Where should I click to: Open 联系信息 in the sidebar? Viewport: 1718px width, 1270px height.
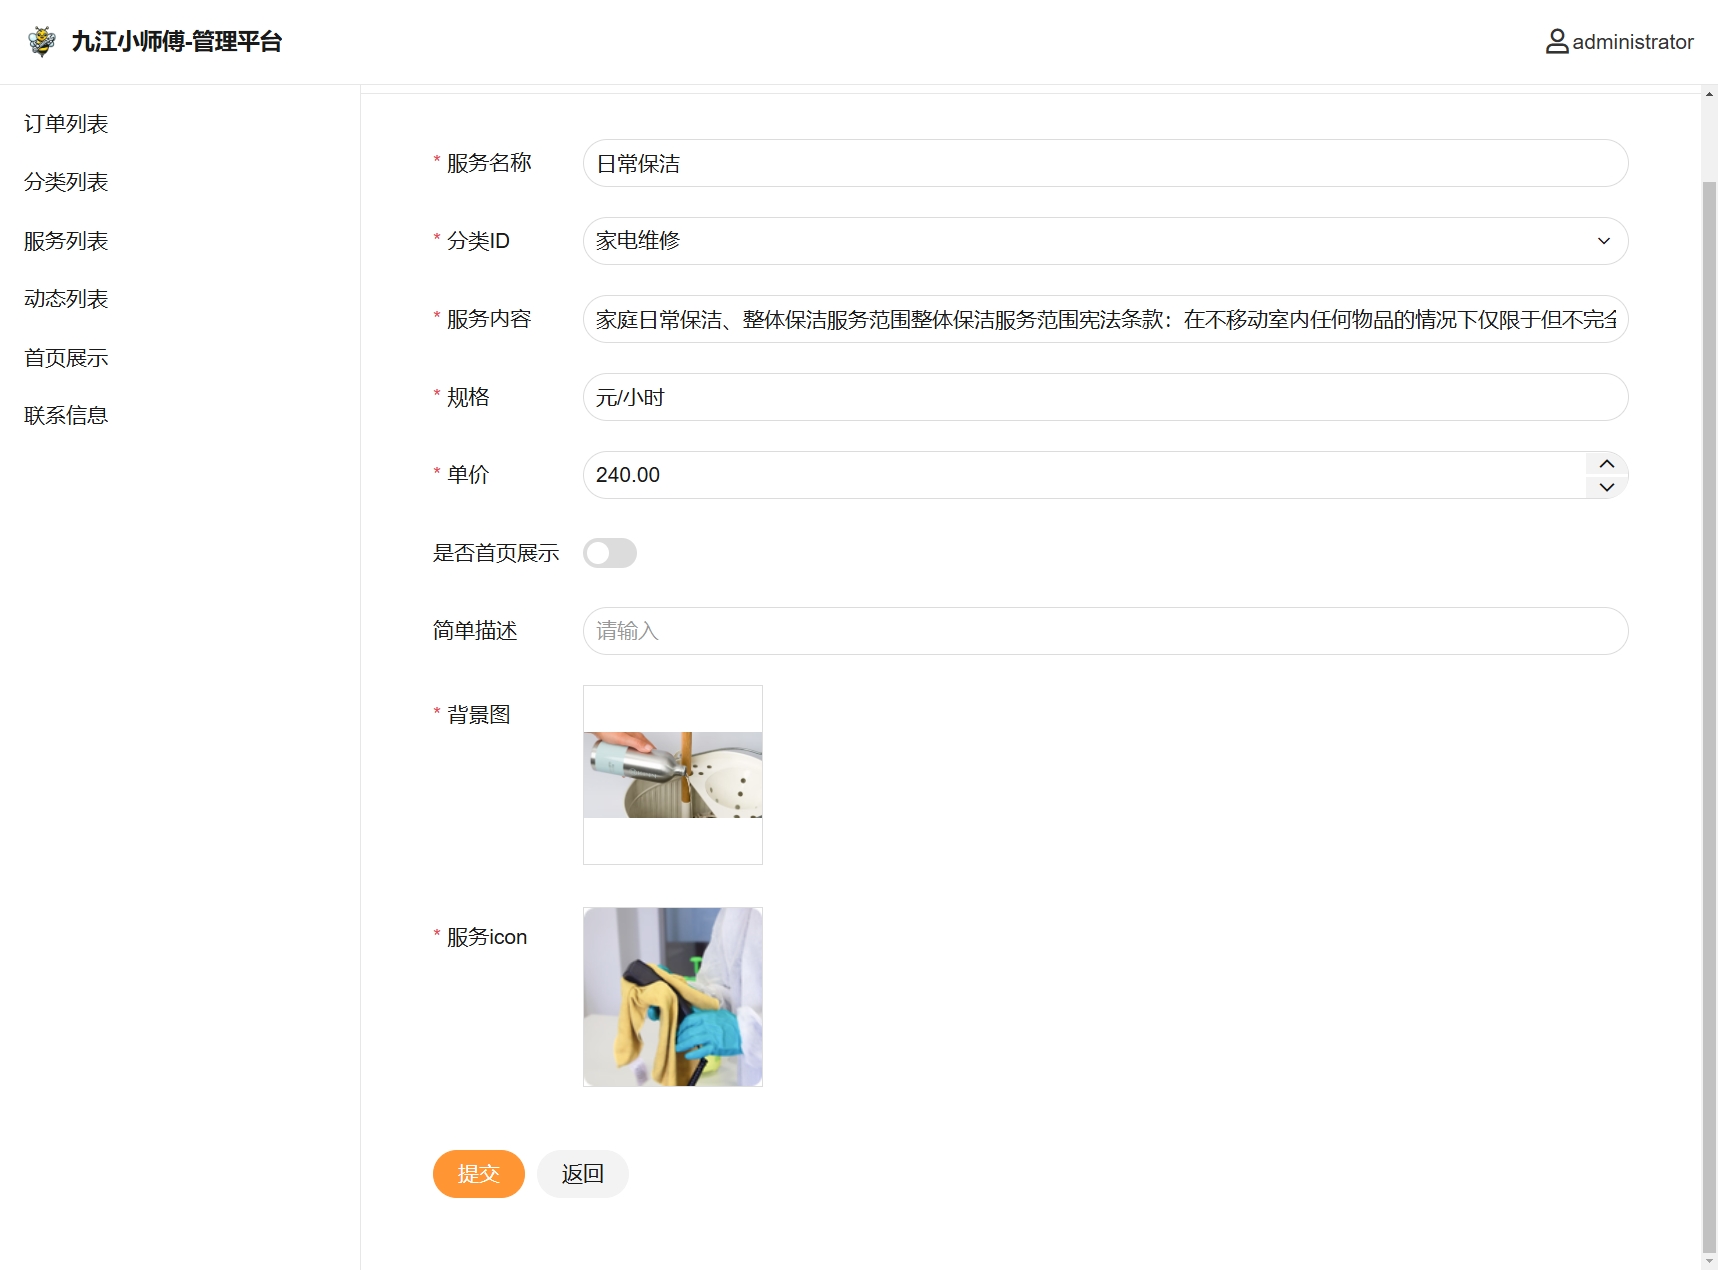(66, 416)
